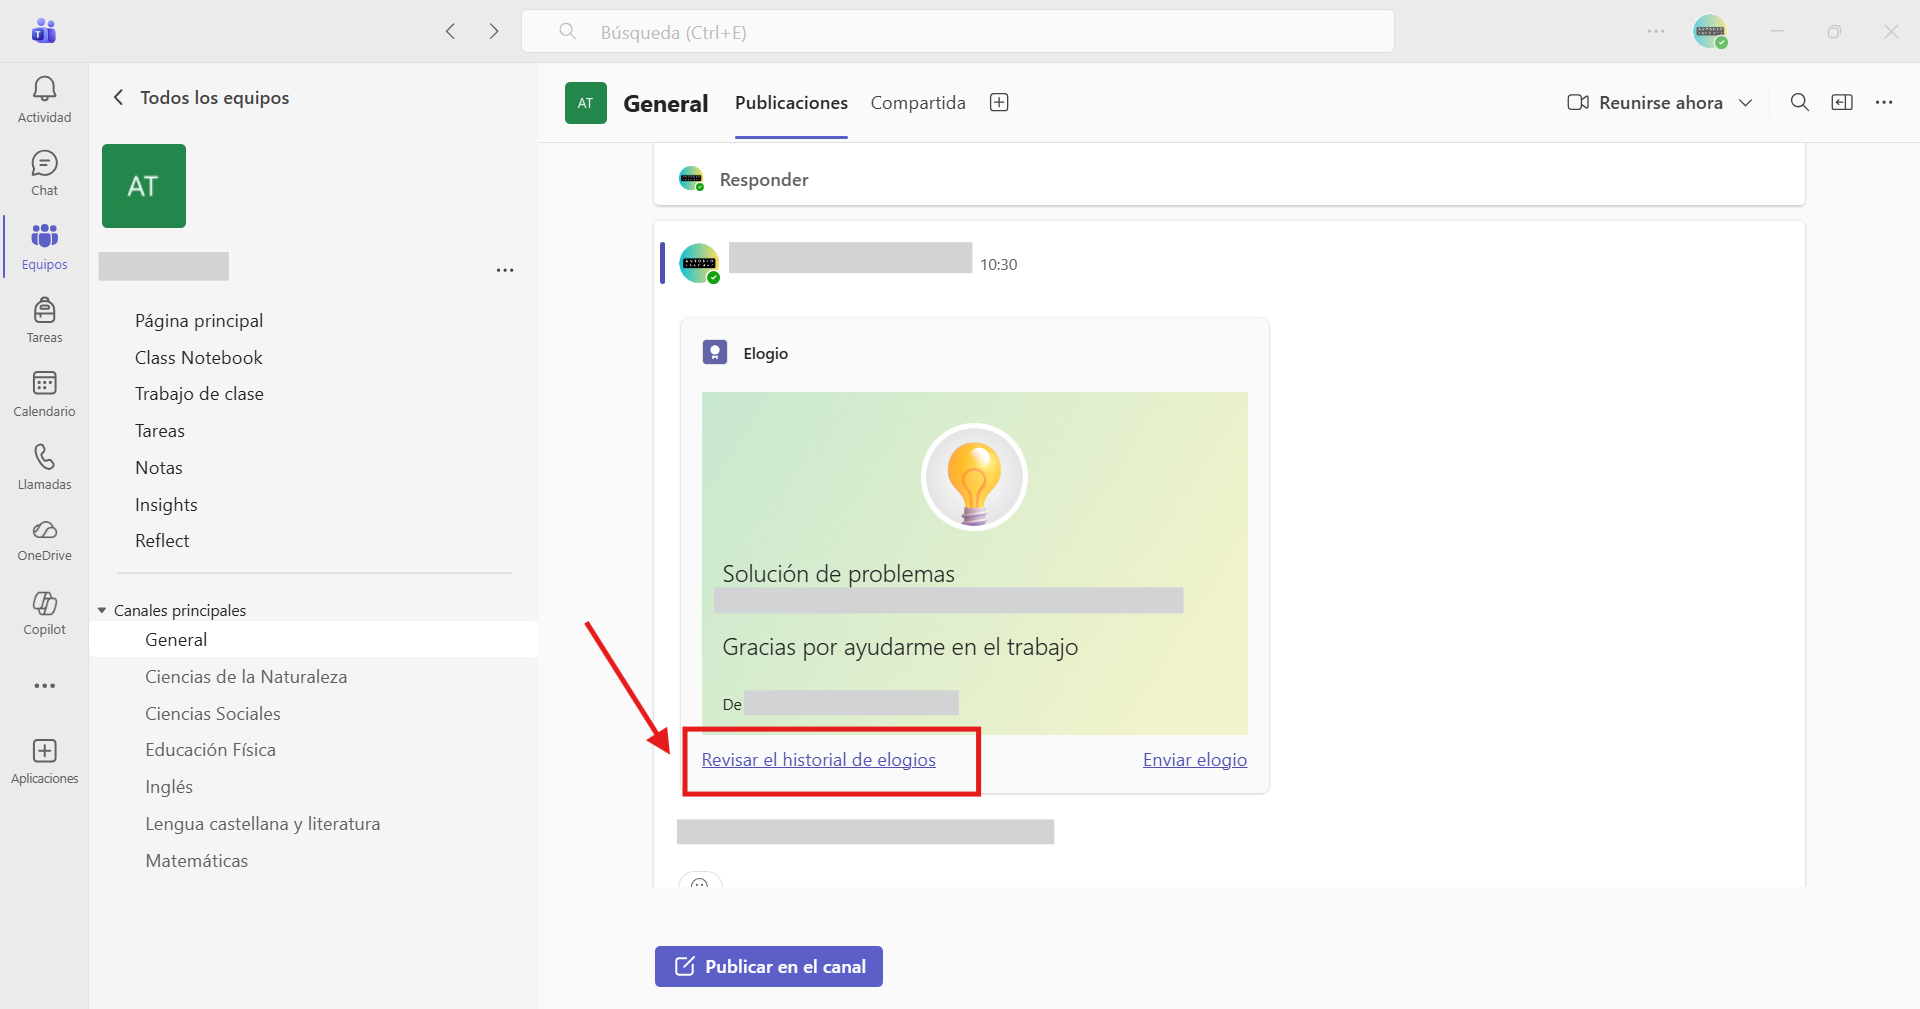Click Responder to reply to the thread
1920x1009 pixels.
click(764, 179)
